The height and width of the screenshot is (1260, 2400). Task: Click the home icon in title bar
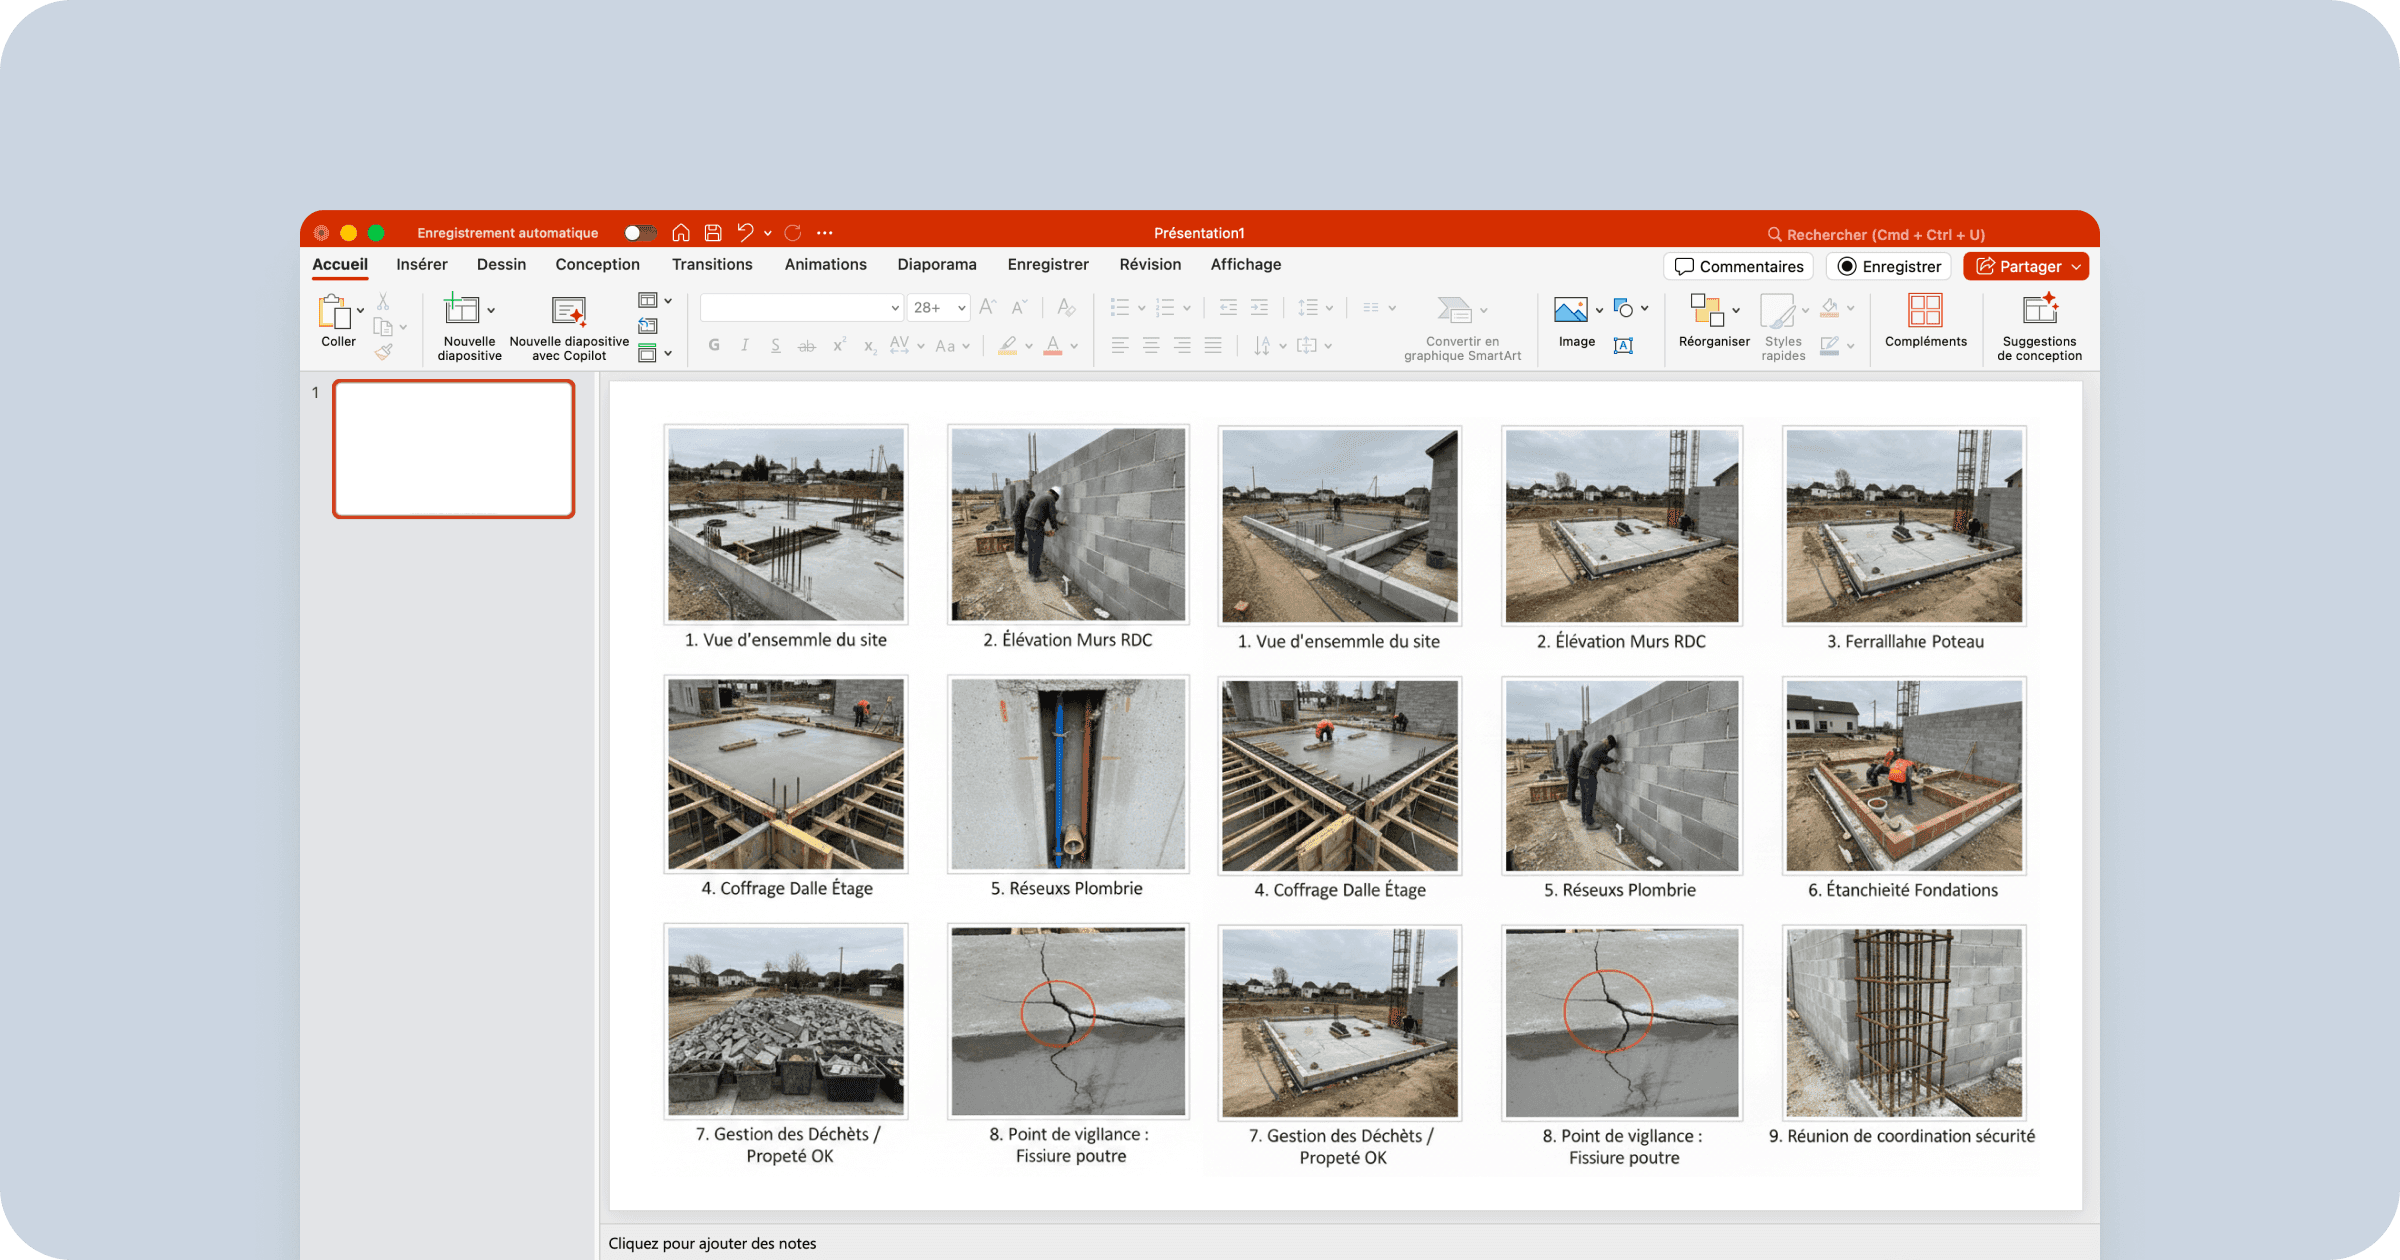coord(681,233)
